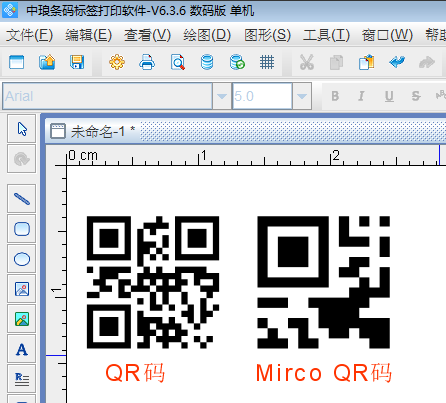This screenshot has width=446, height=403.
Task: Click the greyed rotate tool below the pointer
Action: pos(22,159)
